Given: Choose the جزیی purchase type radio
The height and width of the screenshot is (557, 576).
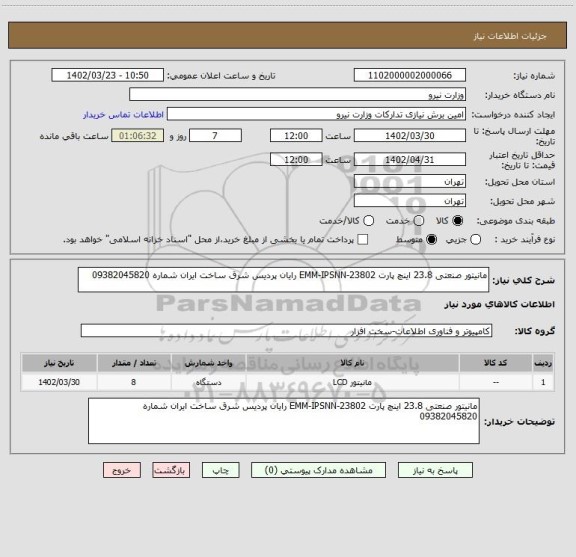Looking at the screenshot, I should [476, 240].
